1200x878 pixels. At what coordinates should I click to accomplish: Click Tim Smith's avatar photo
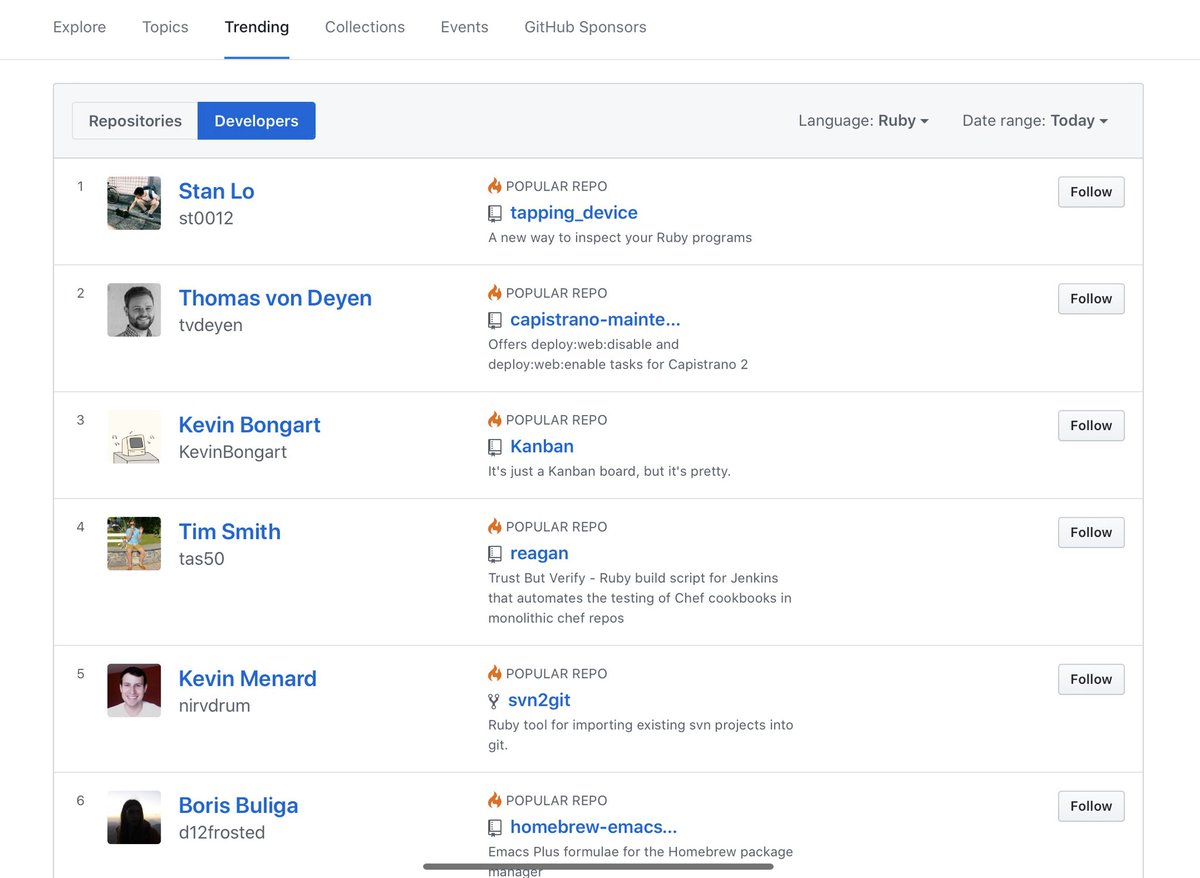click(x=134, y=544)
